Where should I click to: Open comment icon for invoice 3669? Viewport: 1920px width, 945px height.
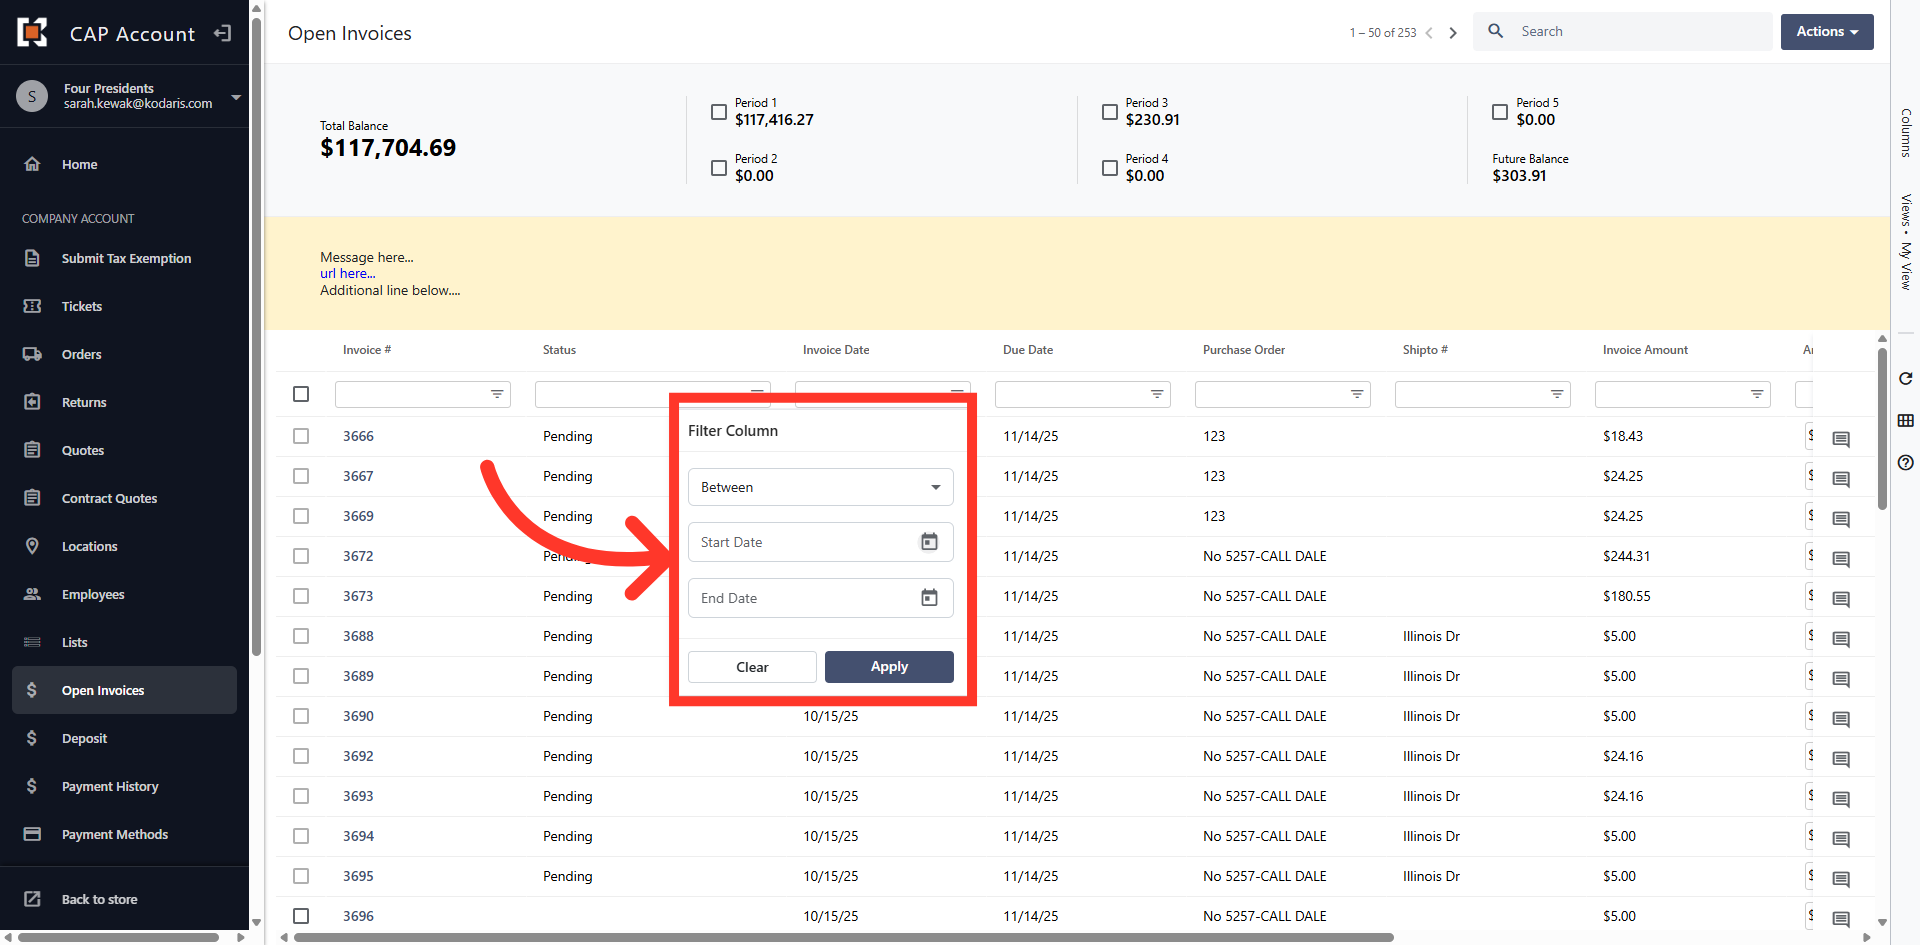pyautogui.click(x=1841, y=519)
